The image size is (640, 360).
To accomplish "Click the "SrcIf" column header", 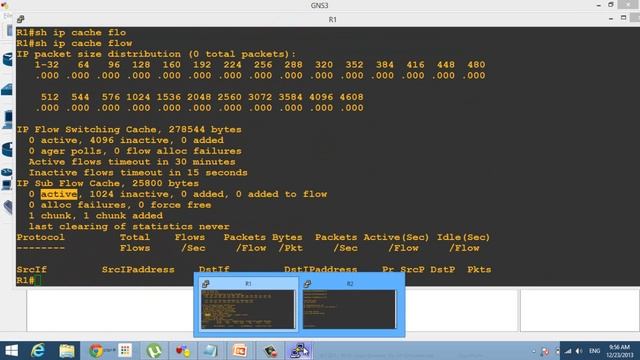I will [x=31, y=270].
